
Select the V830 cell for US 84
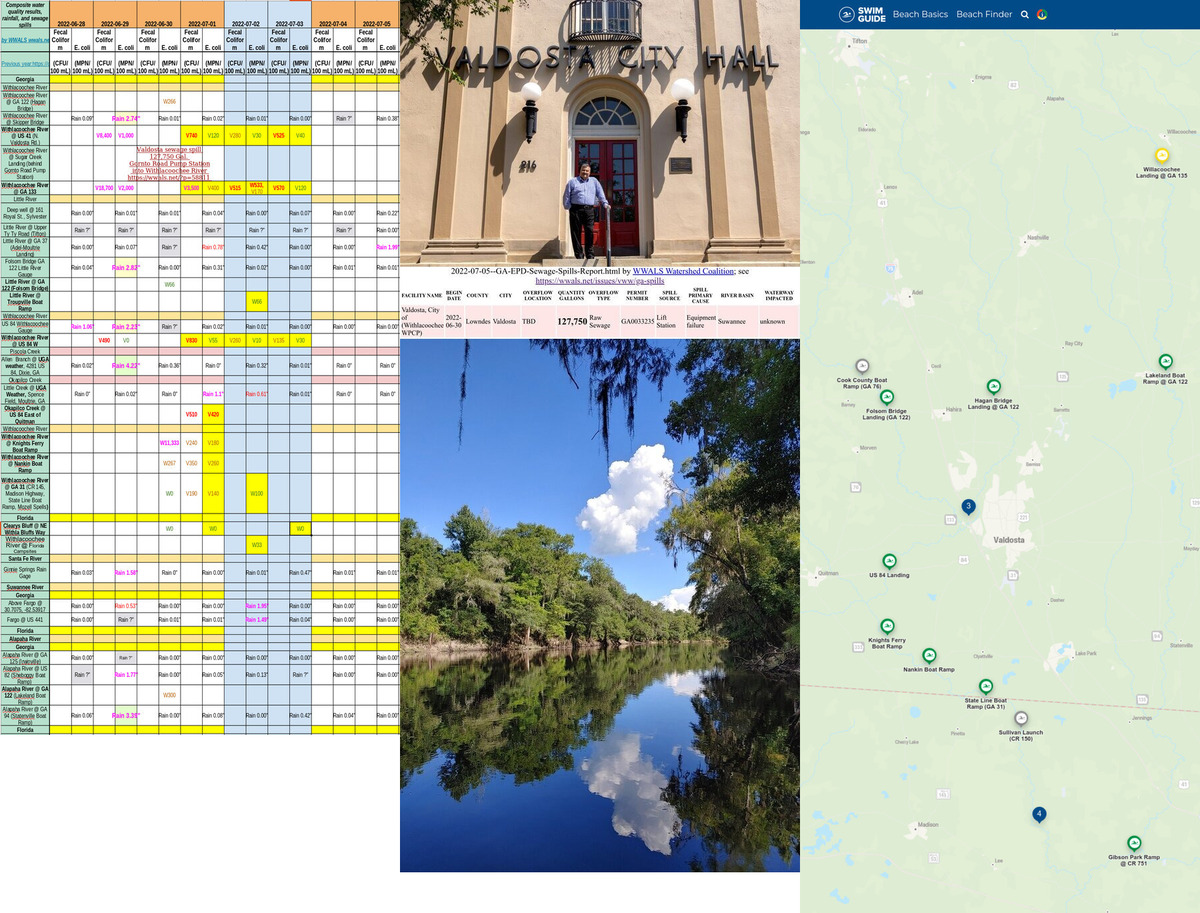[x=190, y=341]
